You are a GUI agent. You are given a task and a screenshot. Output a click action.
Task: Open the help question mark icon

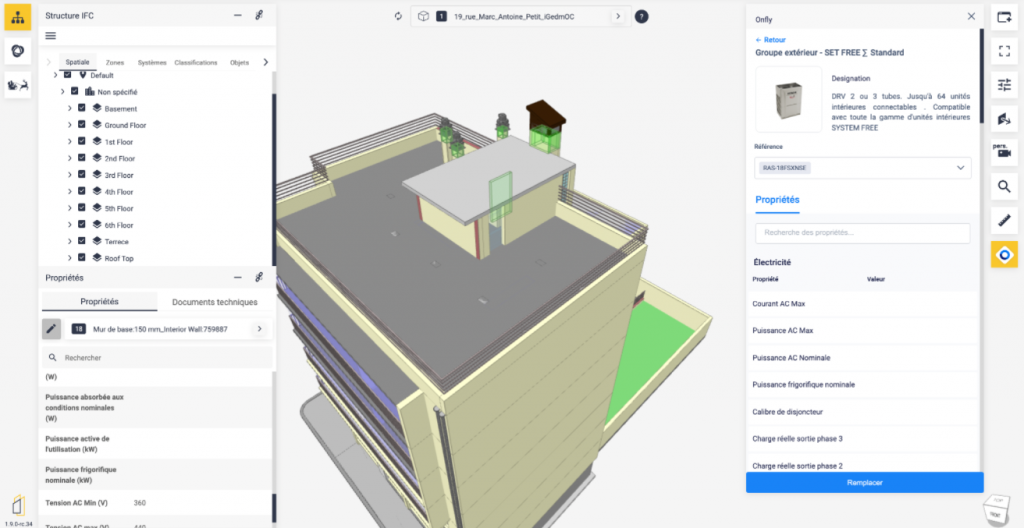click(x=641, y=17)
